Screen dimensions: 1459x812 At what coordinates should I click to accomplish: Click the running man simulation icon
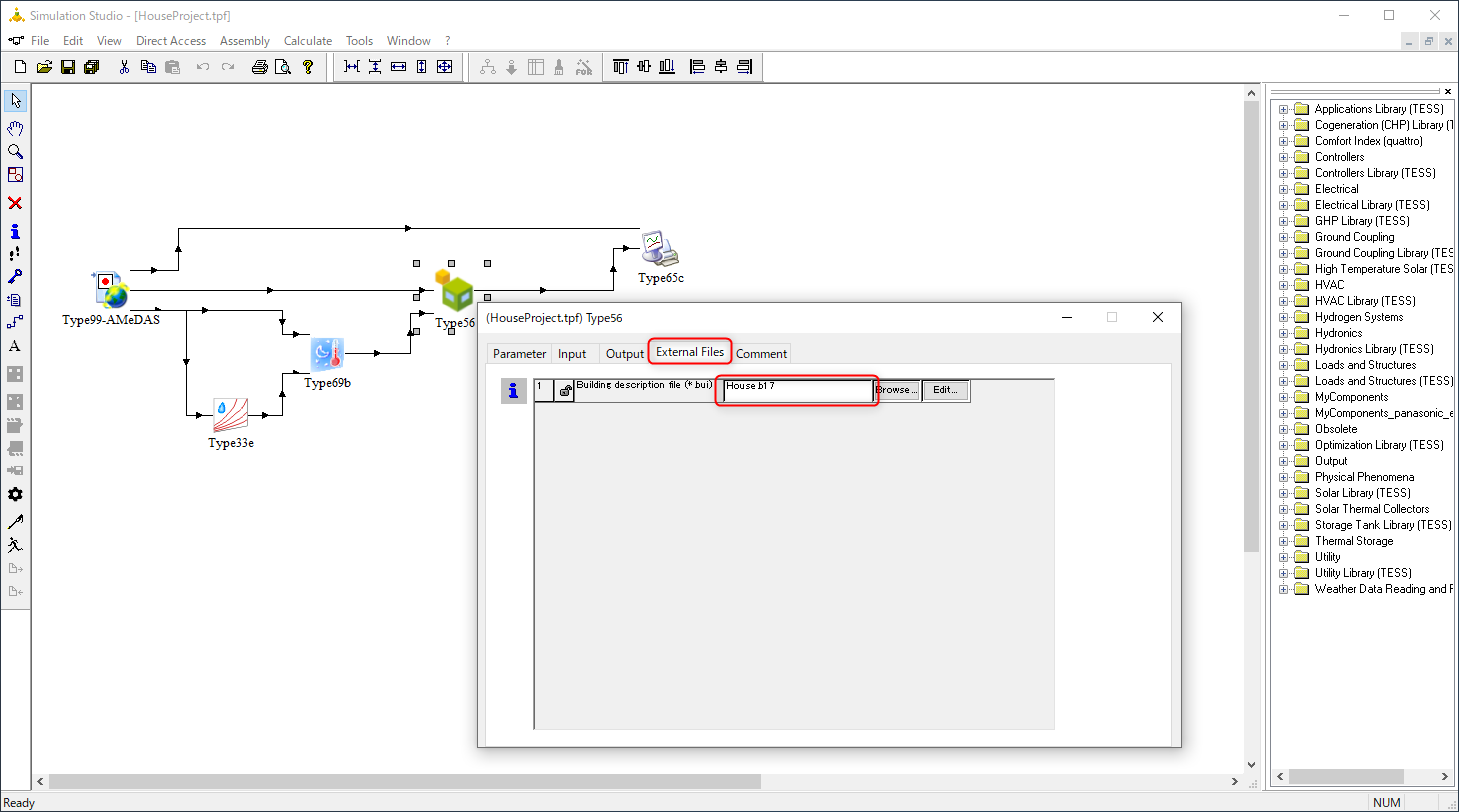click(x=15, y=545)
